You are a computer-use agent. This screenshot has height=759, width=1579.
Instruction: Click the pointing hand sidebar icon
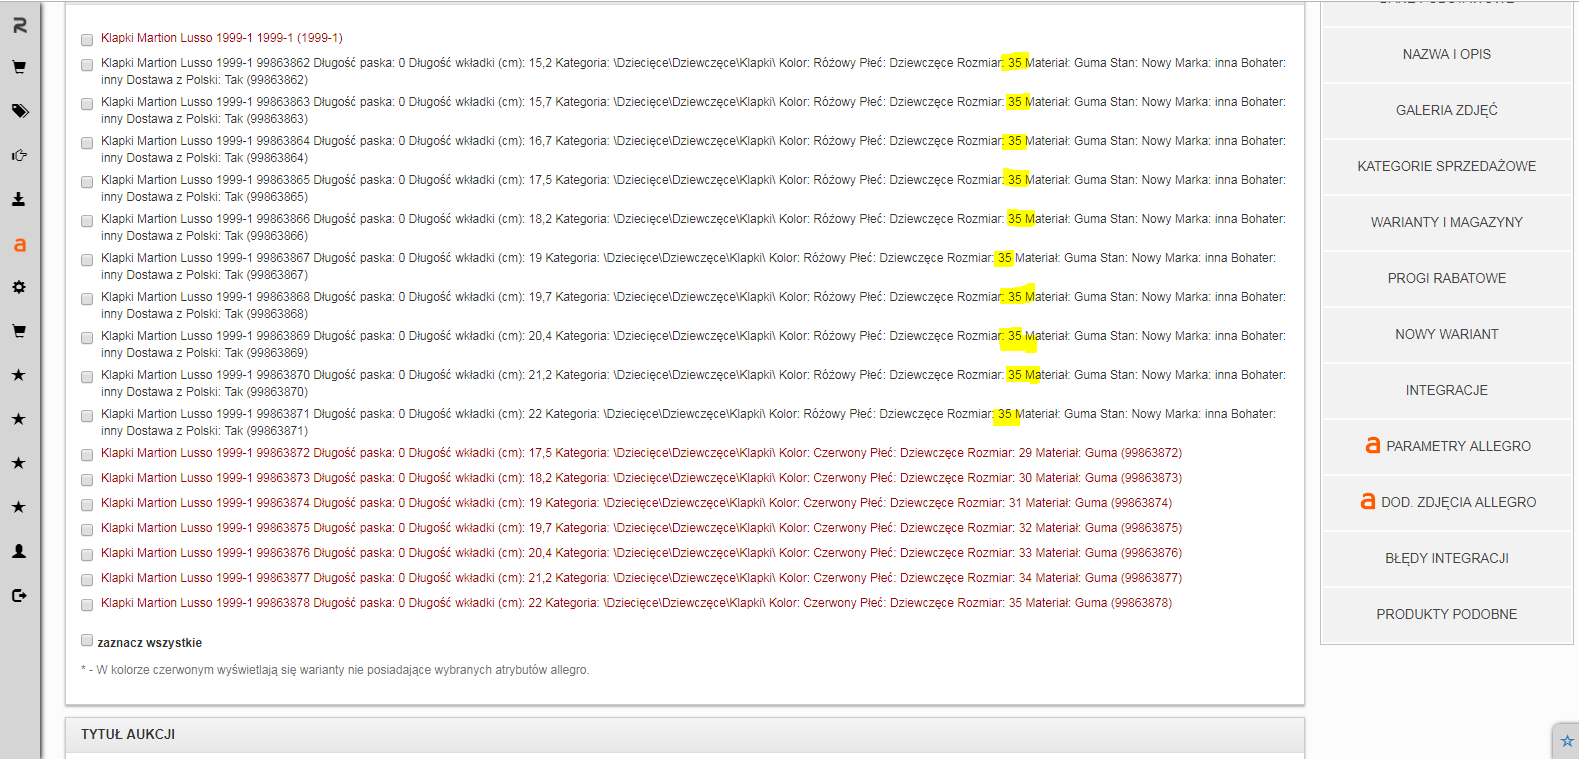click(x=19, y=155)
